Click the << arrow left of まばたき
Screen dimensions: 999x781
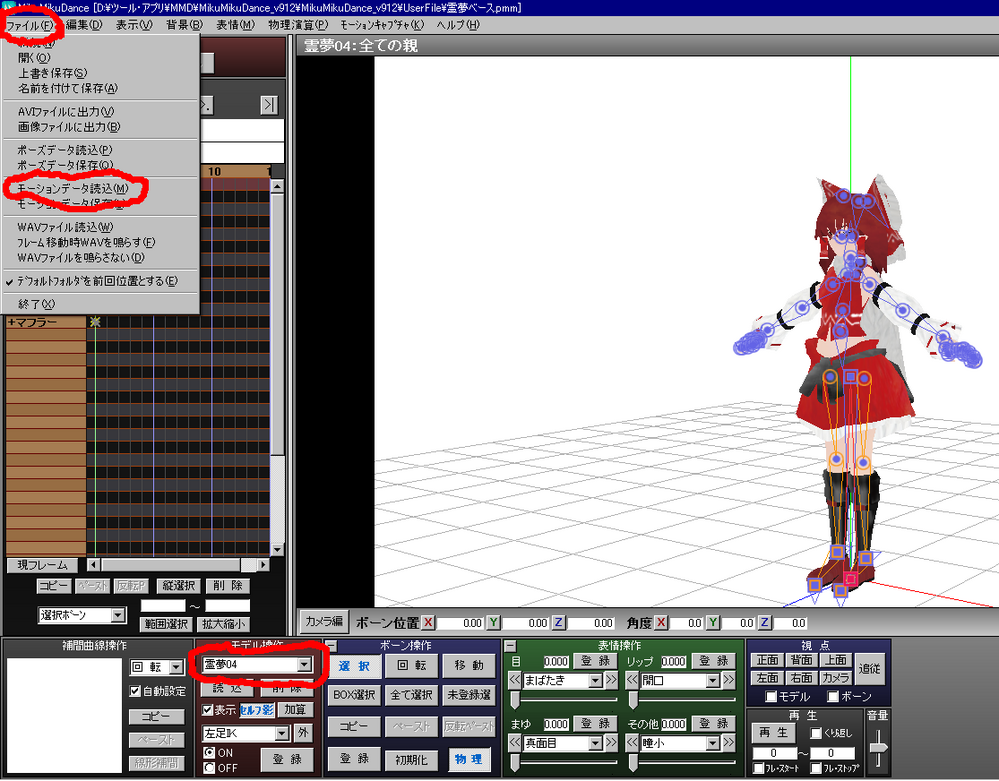(515, 680)
